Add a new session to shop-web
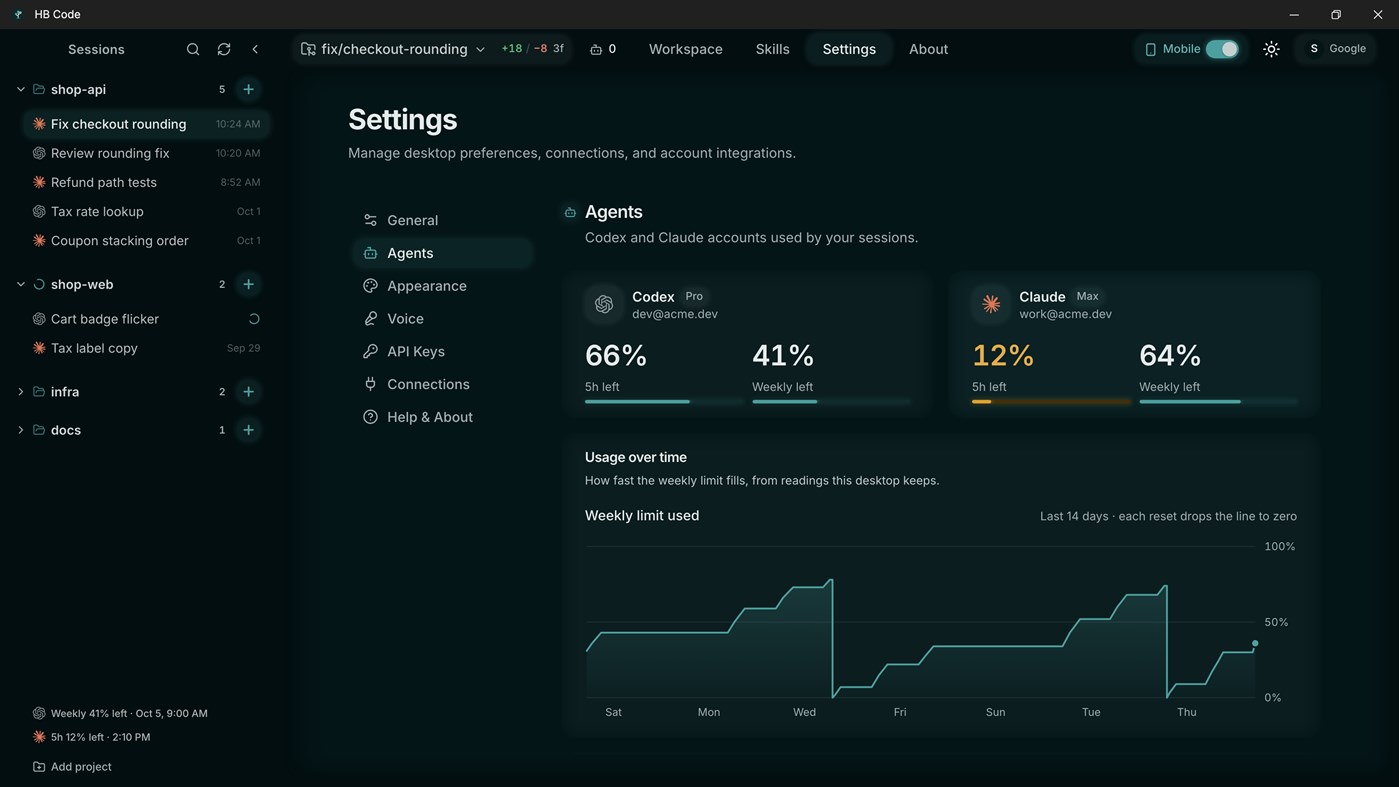Image resolution: width=1399 pixels, height=787 pixels. 248,284
